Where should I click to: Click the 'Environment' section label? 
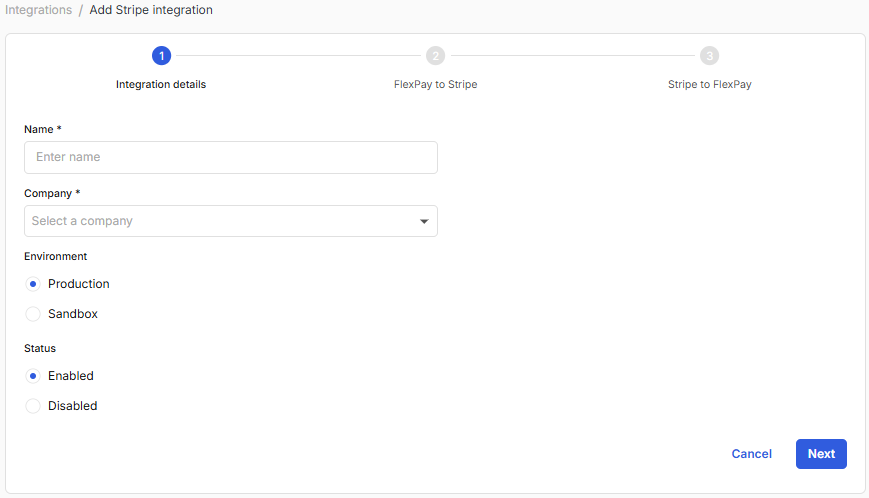55,256
